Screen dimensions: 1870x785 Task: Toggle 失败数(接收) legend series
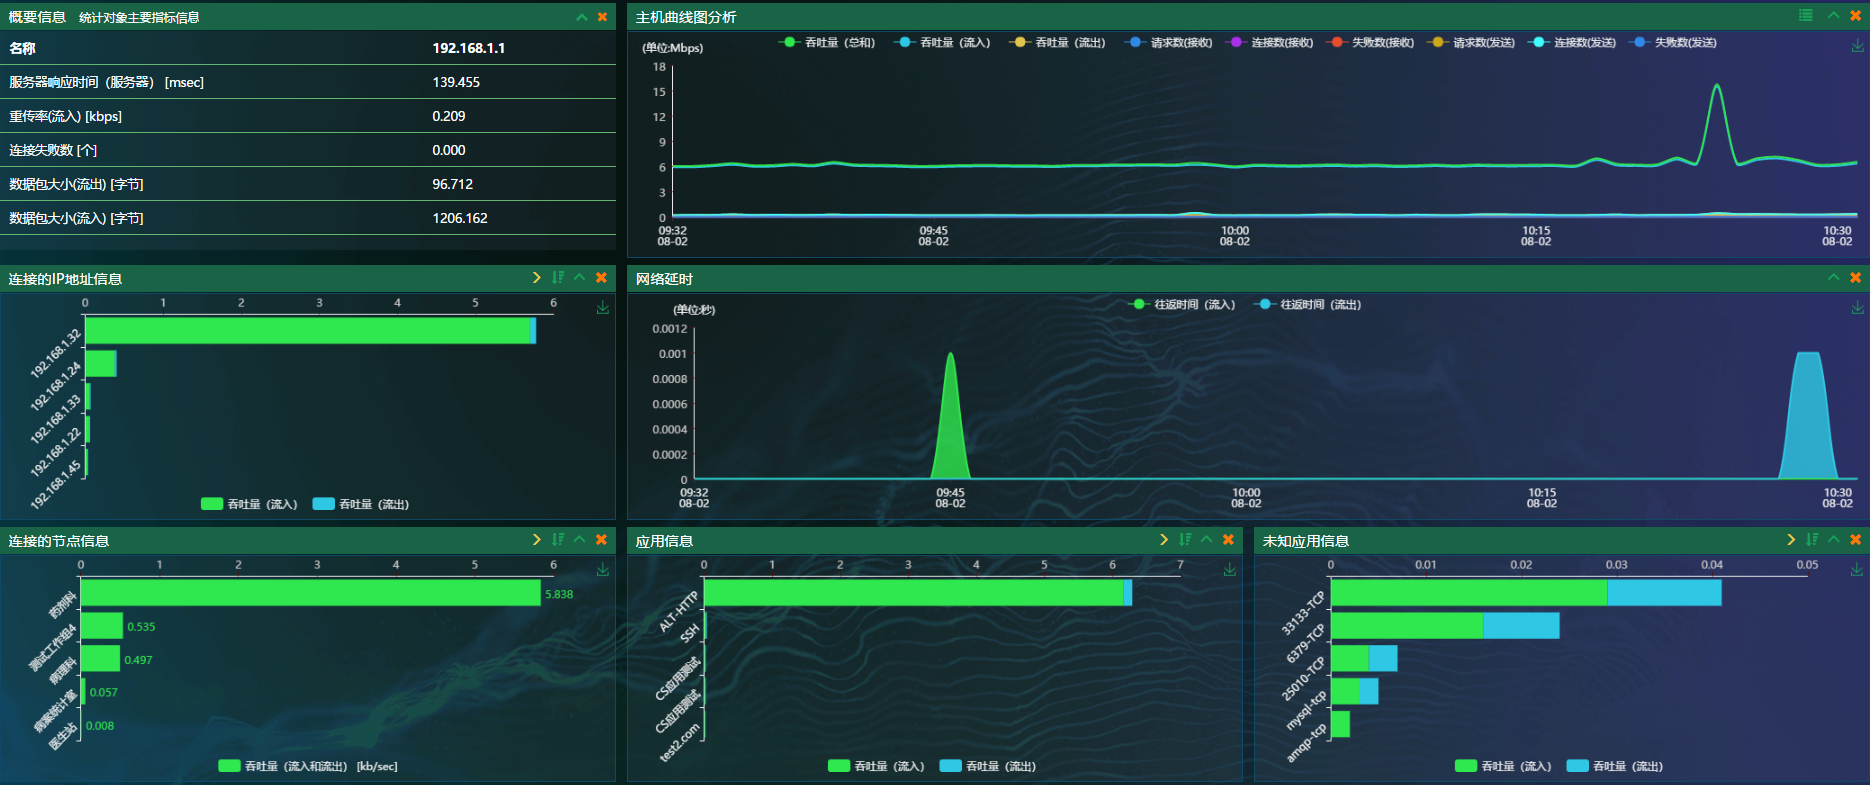pyautogui.click(x=1371, y=42)
